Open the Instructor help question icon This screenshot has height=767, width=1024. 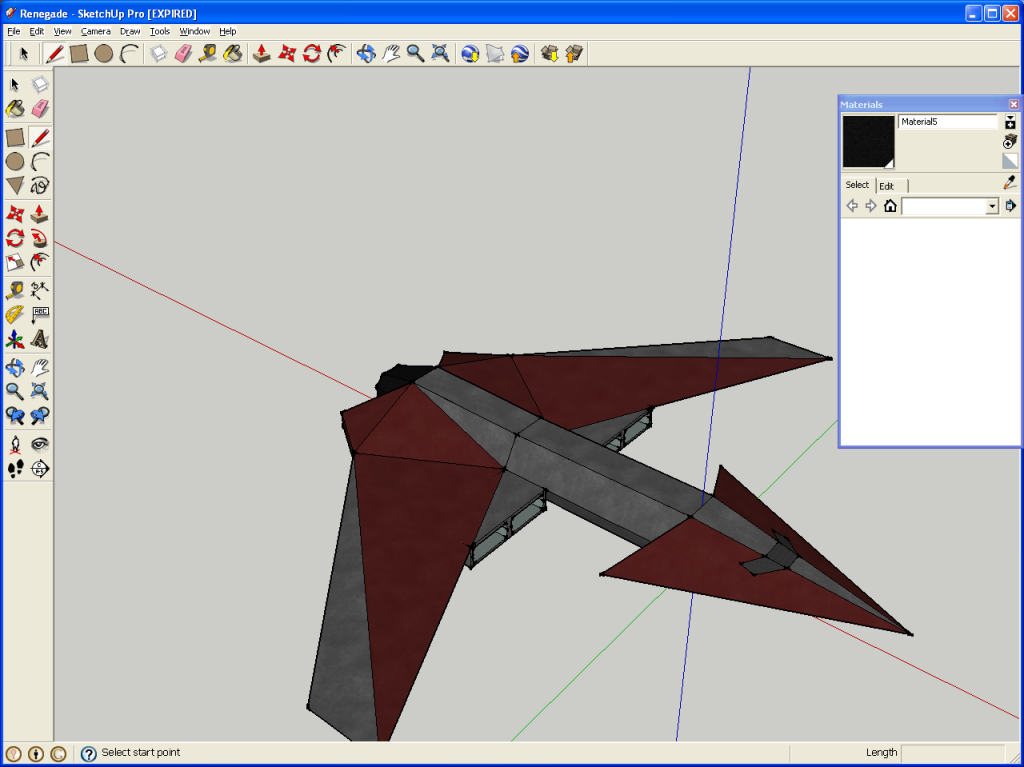click(88, 753)
